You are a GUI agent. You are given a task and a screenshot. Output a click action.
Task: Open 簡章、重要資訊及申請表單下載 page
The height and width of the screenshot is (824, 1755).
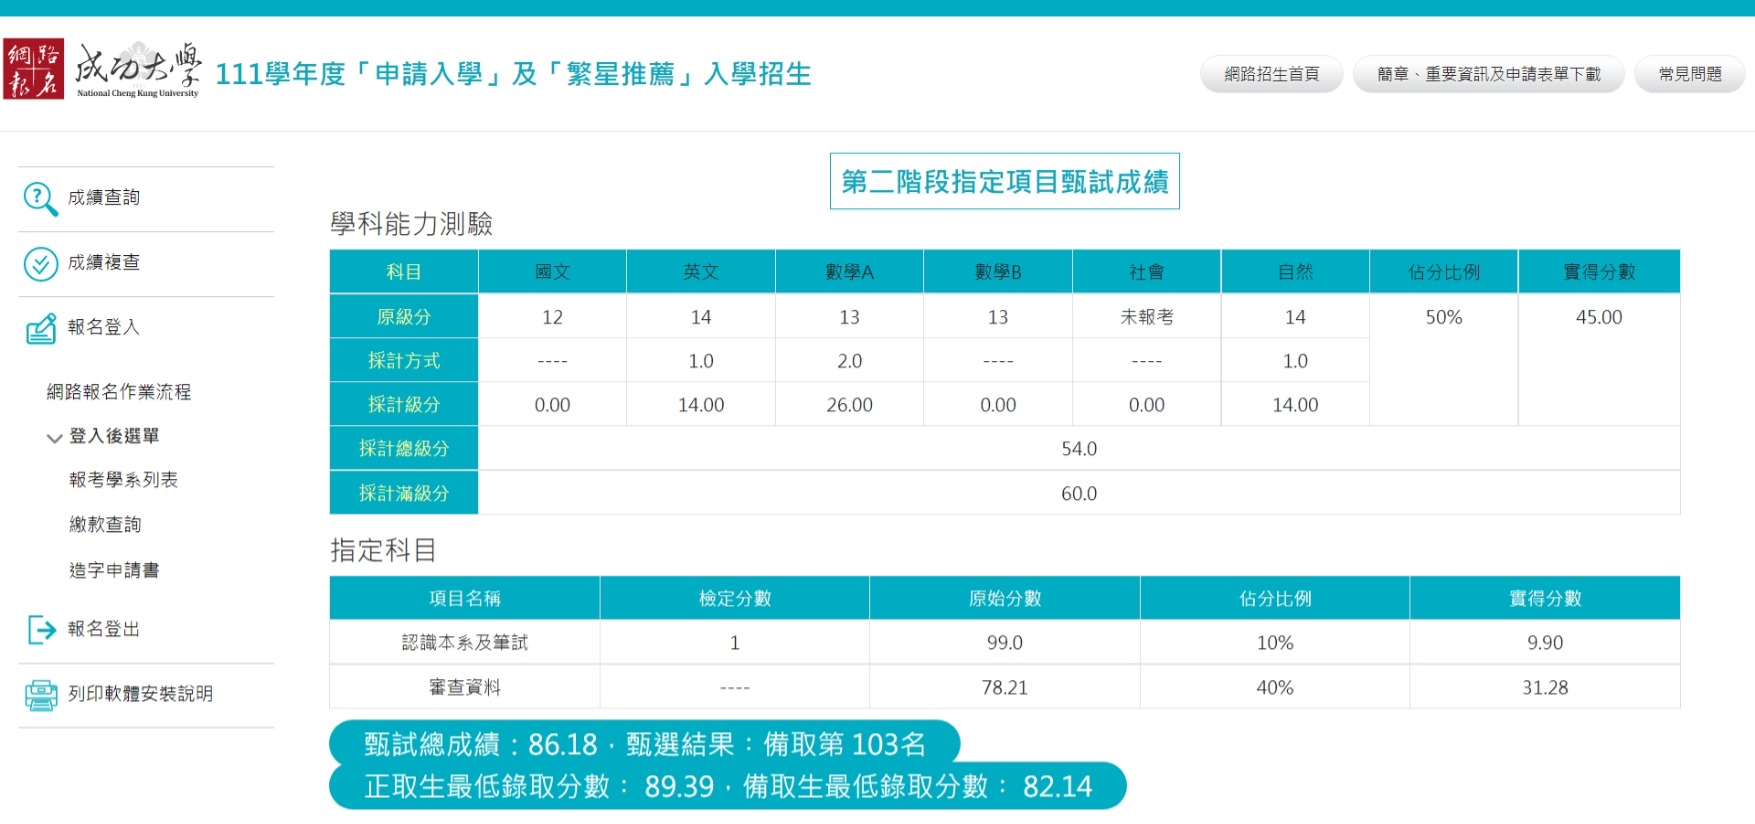tap(1488, 74)
